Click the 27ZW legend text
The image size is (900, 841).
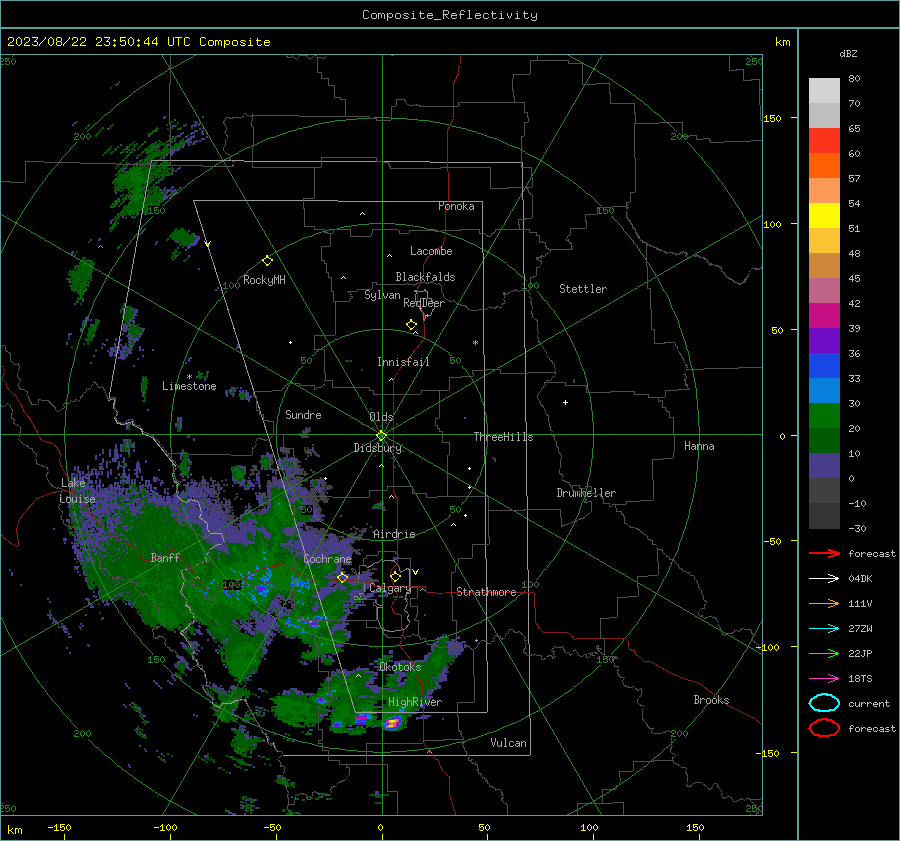point(860,629)
